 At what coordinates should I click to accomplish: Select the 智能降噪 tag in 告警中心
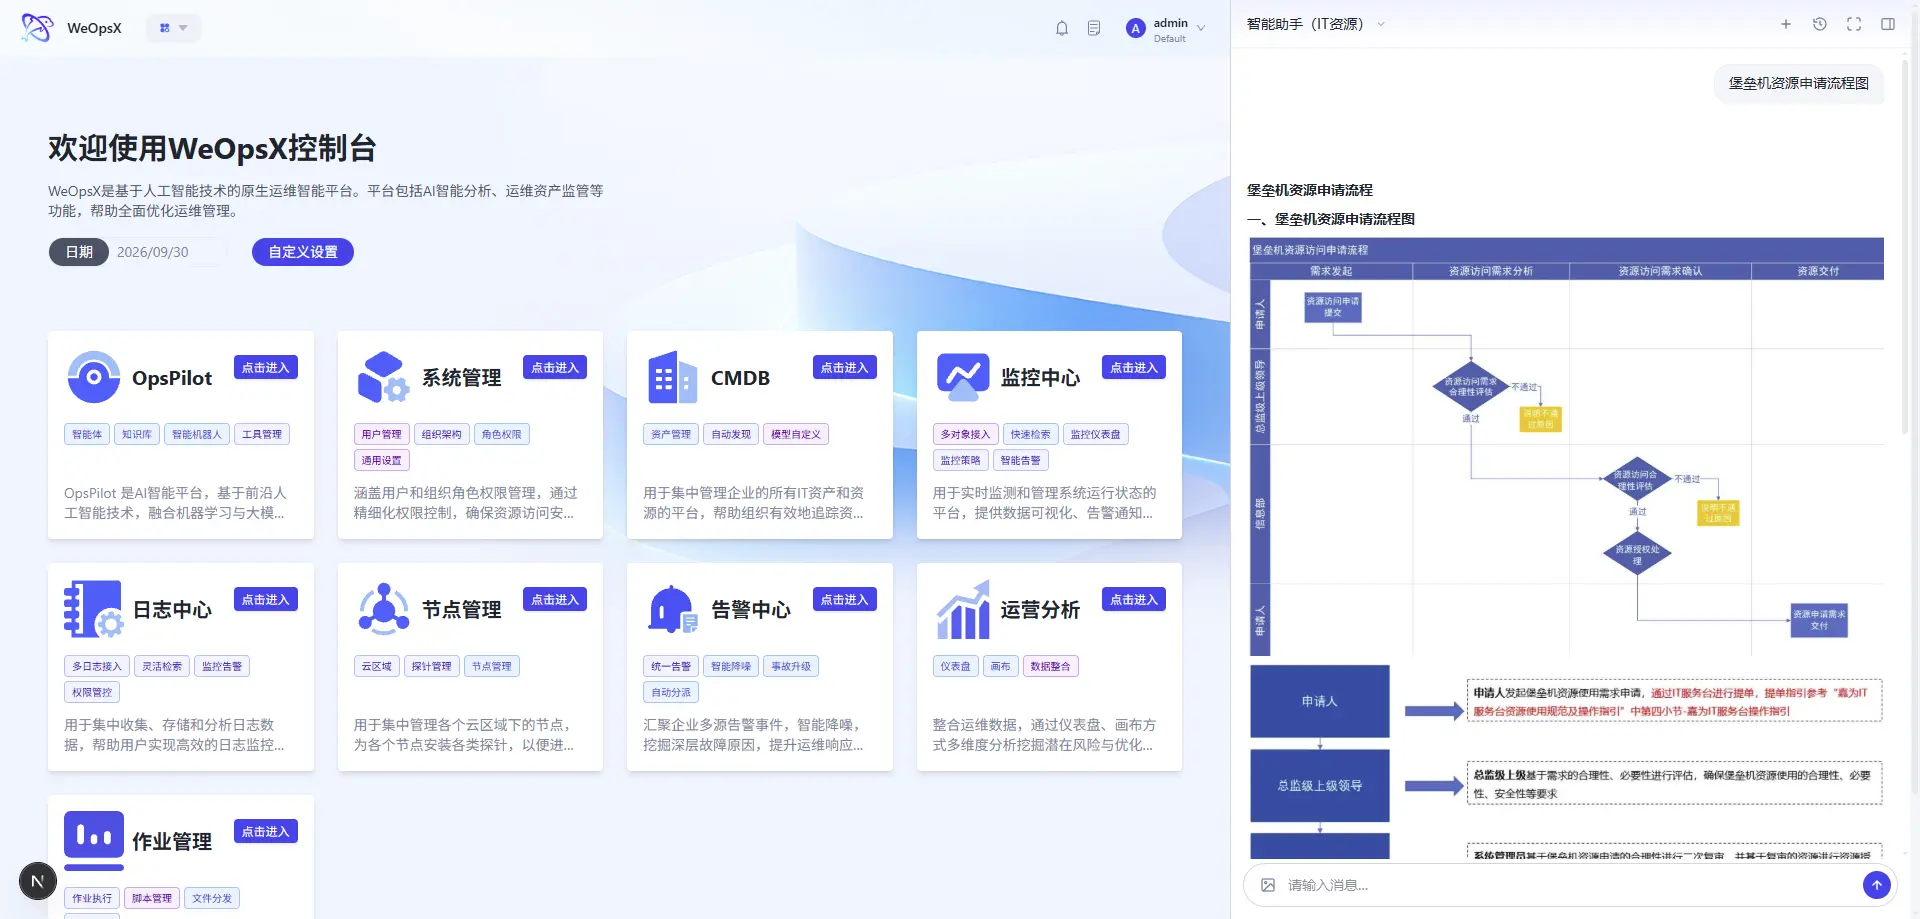point(731,666)
